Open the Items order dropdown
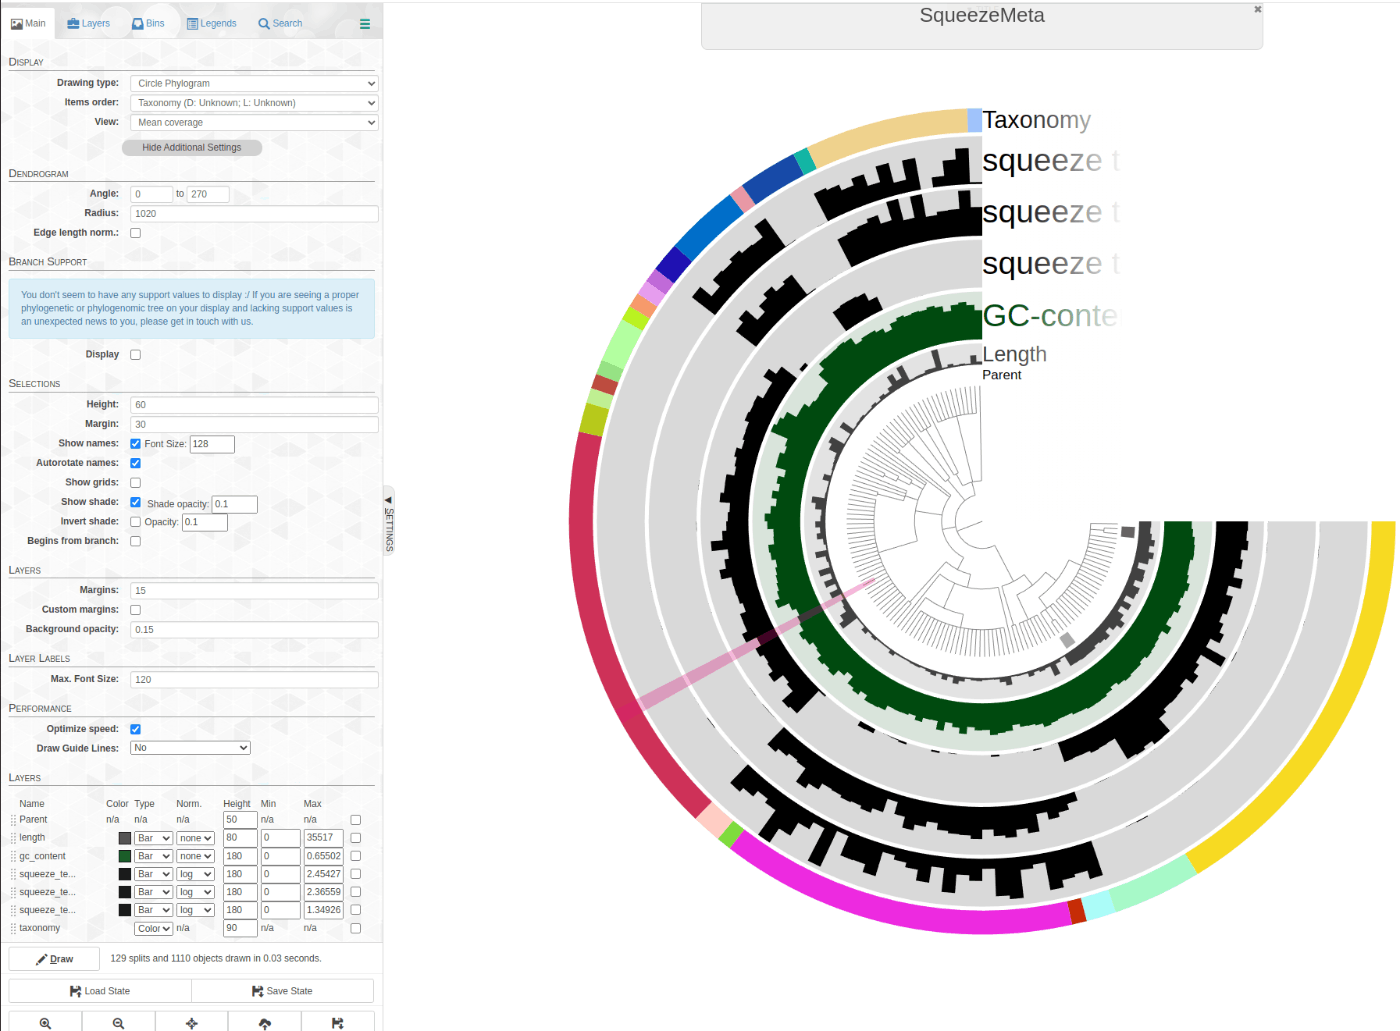 [x=254, y=103]
